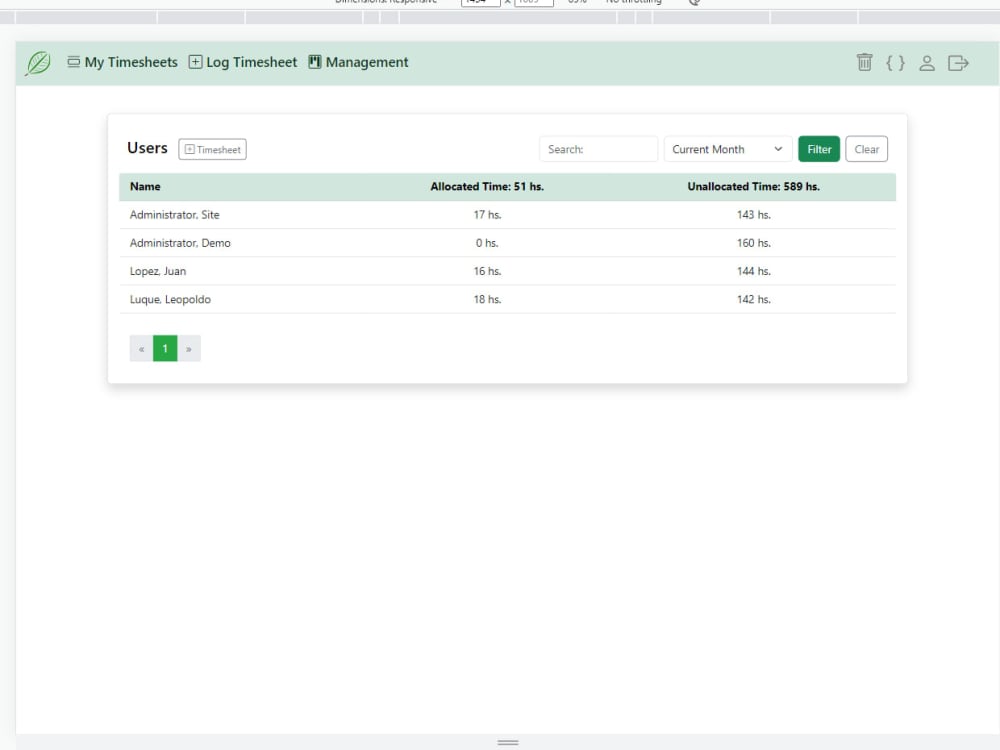Expand the date range selector chevron
Viewport: 1000px width, 750px height.
click(778, 148)
